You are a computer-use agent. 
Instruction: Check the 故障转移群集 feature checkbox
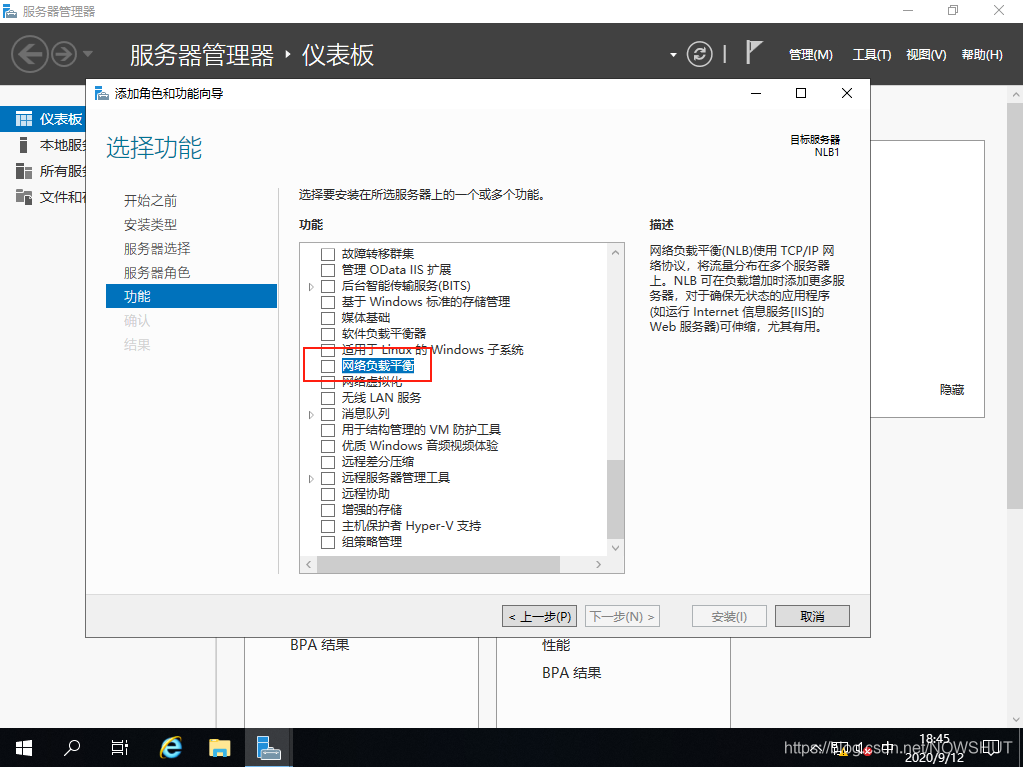click(x=327, y=254)
